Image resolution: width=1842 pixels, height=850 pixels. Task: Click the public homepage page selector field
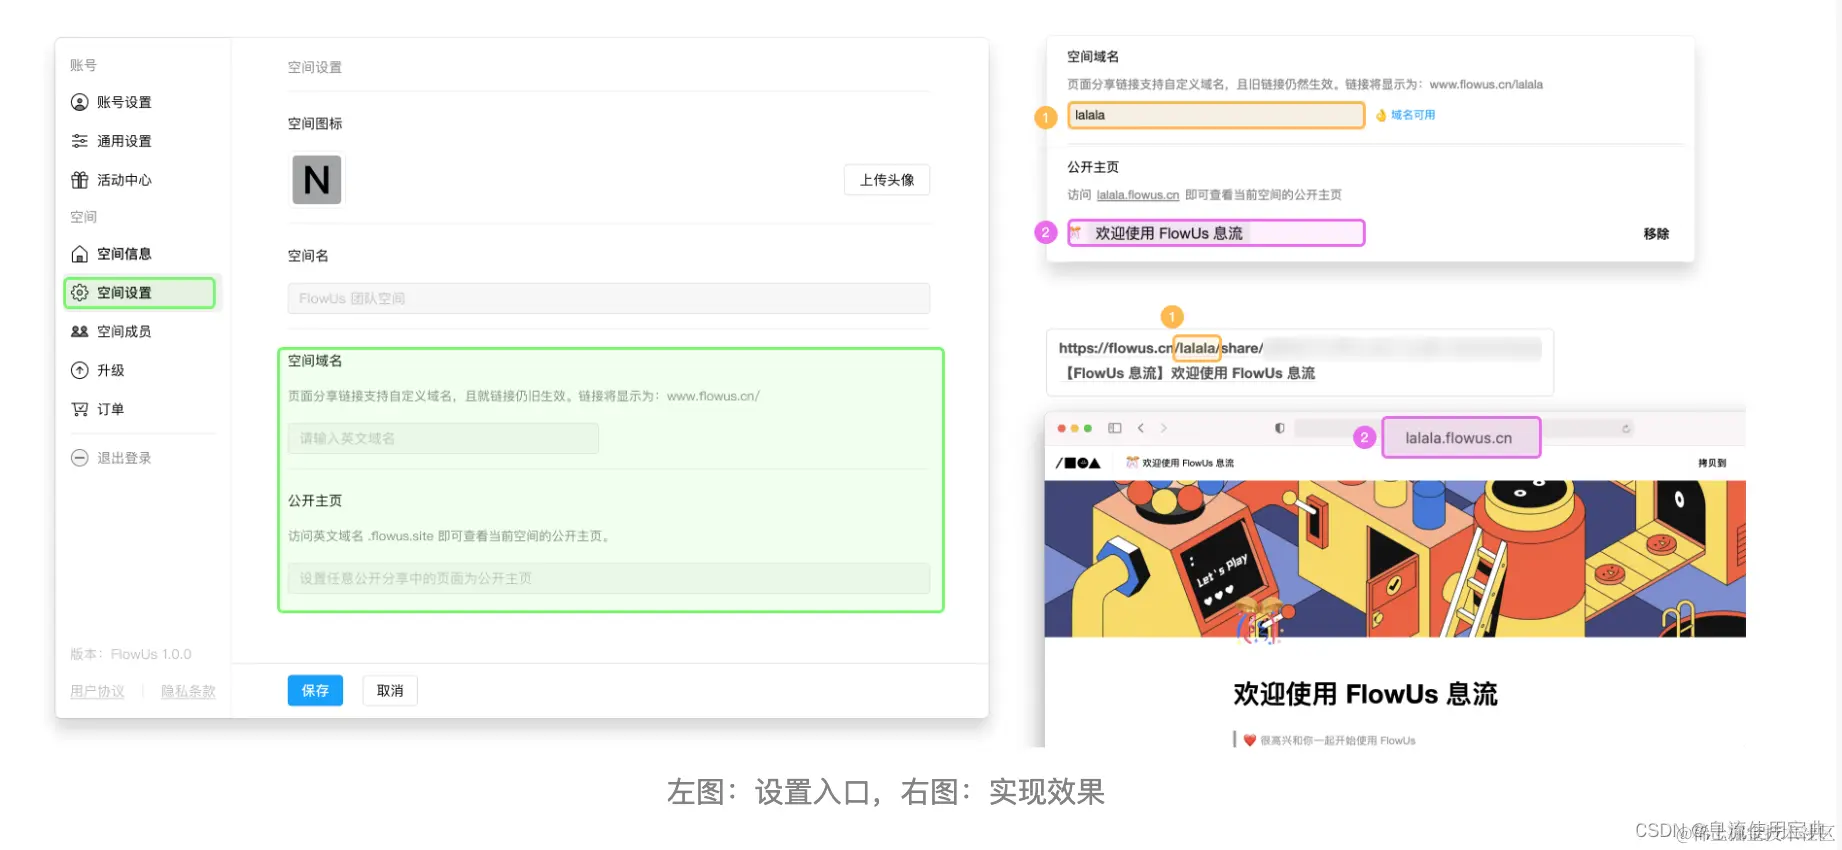[x=609, y=578]
